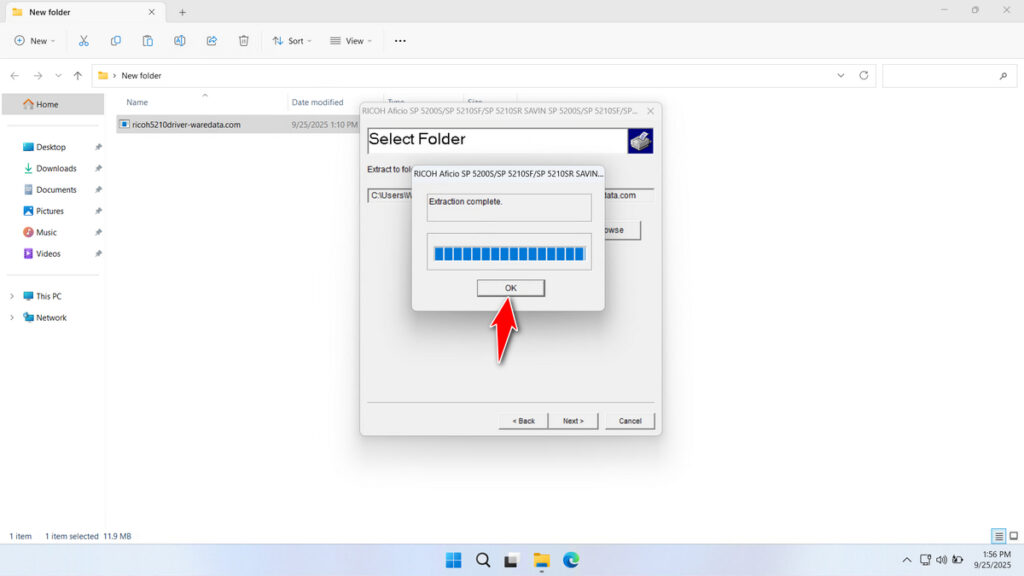Screen dimensions: 1024x576
Task: Click the Next > button in Select Folder window
Action: [573, 421]
